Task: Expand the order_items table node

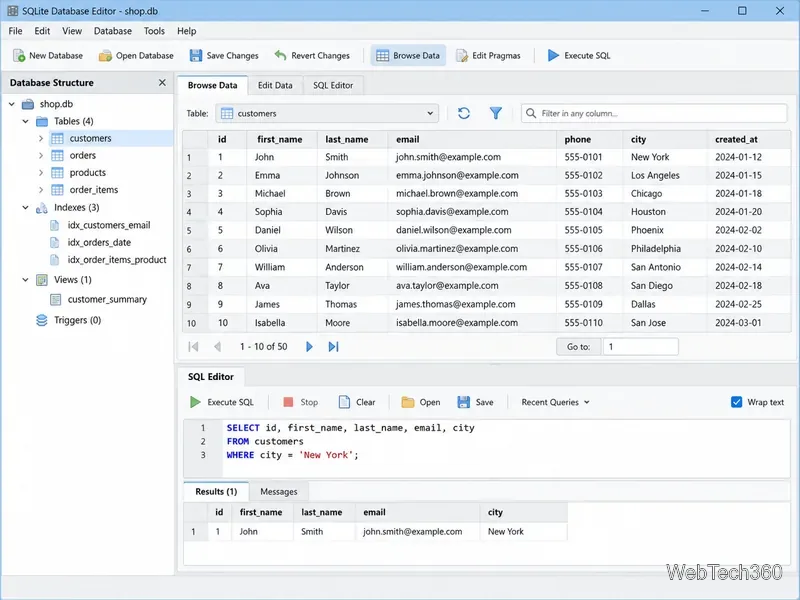Action: (x=41, y=190)
